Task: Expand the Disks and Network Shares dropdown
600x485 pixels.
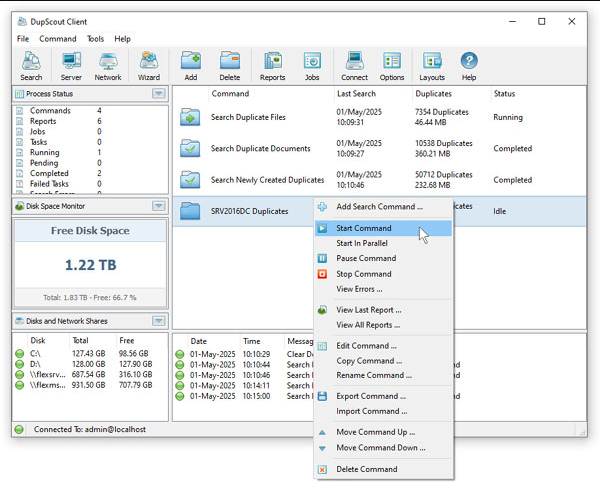Action: 159,321
